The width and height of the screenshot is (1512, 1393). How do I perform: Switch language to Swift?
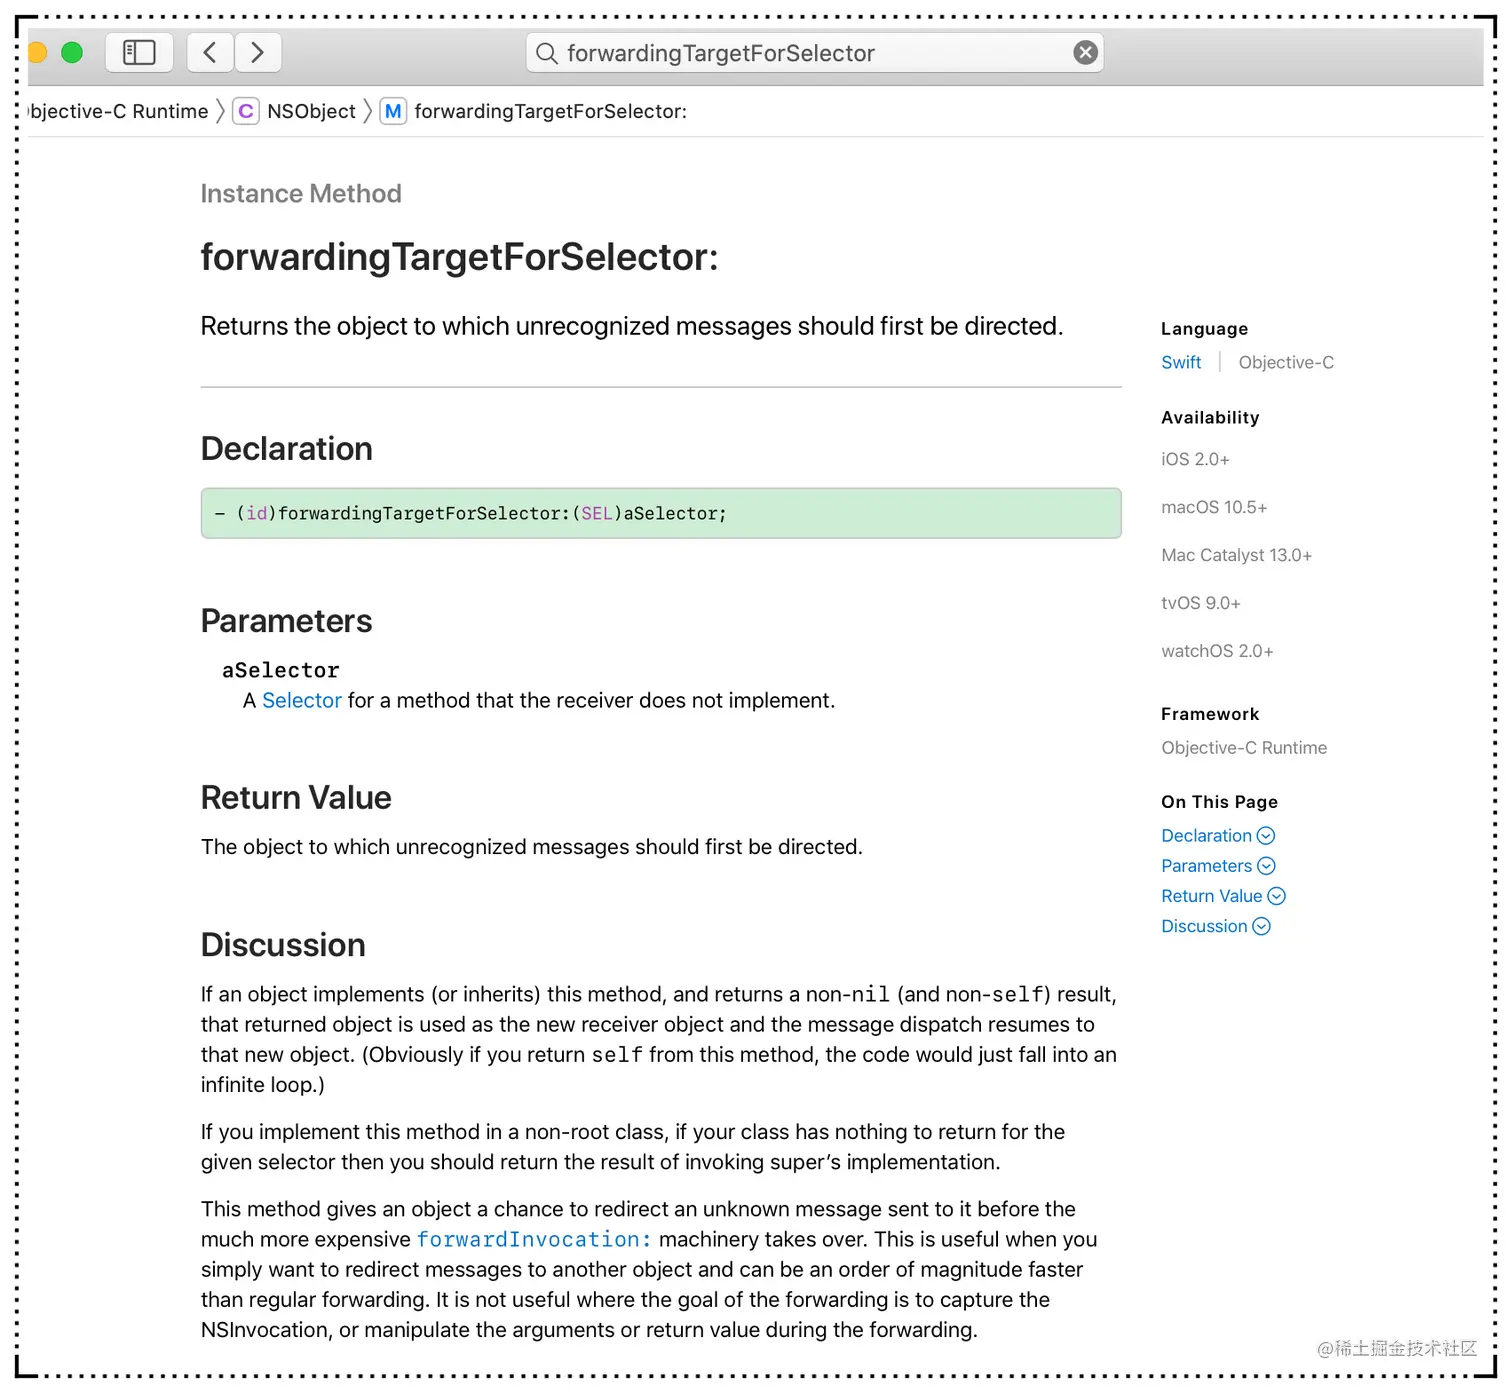1181,362
